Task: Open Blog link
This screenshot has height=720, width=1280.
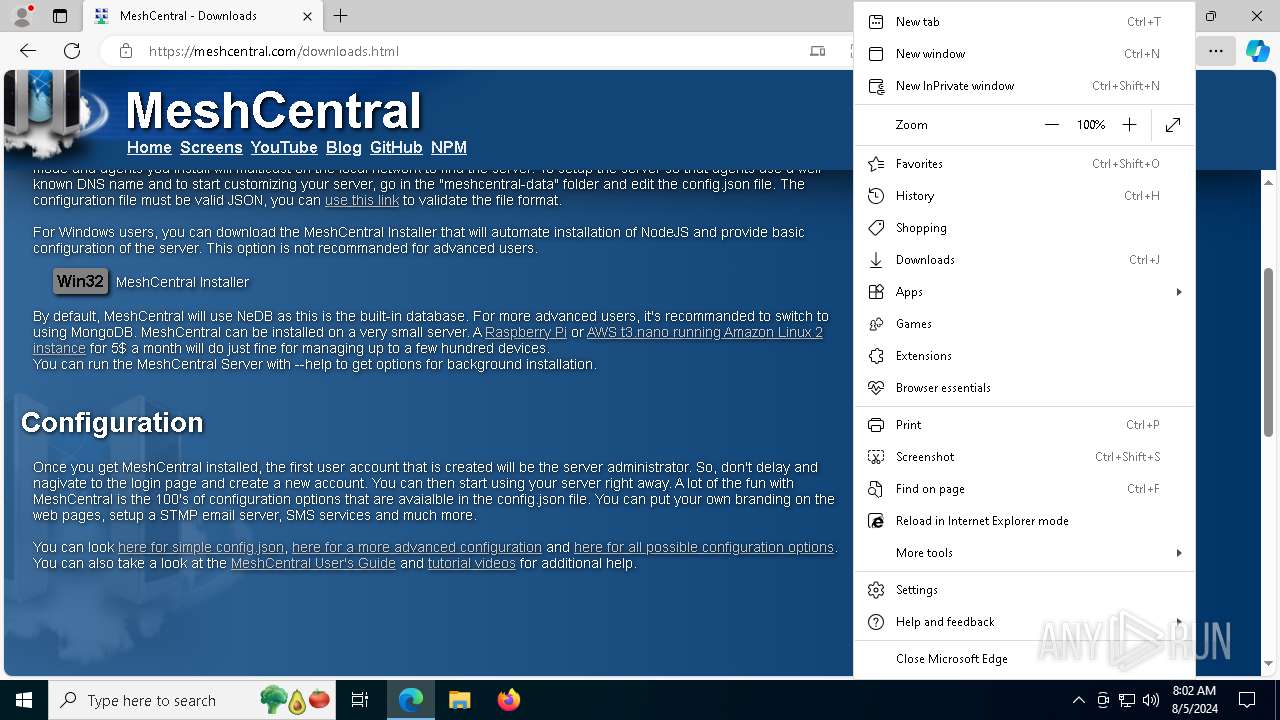Action: [x=343, y=147]
